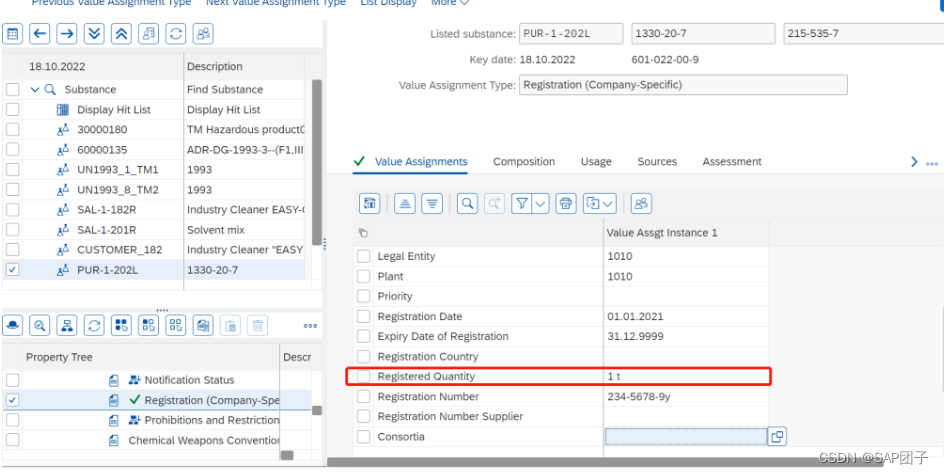Select substance 30000180 in the tree

(x=102, y=129)
